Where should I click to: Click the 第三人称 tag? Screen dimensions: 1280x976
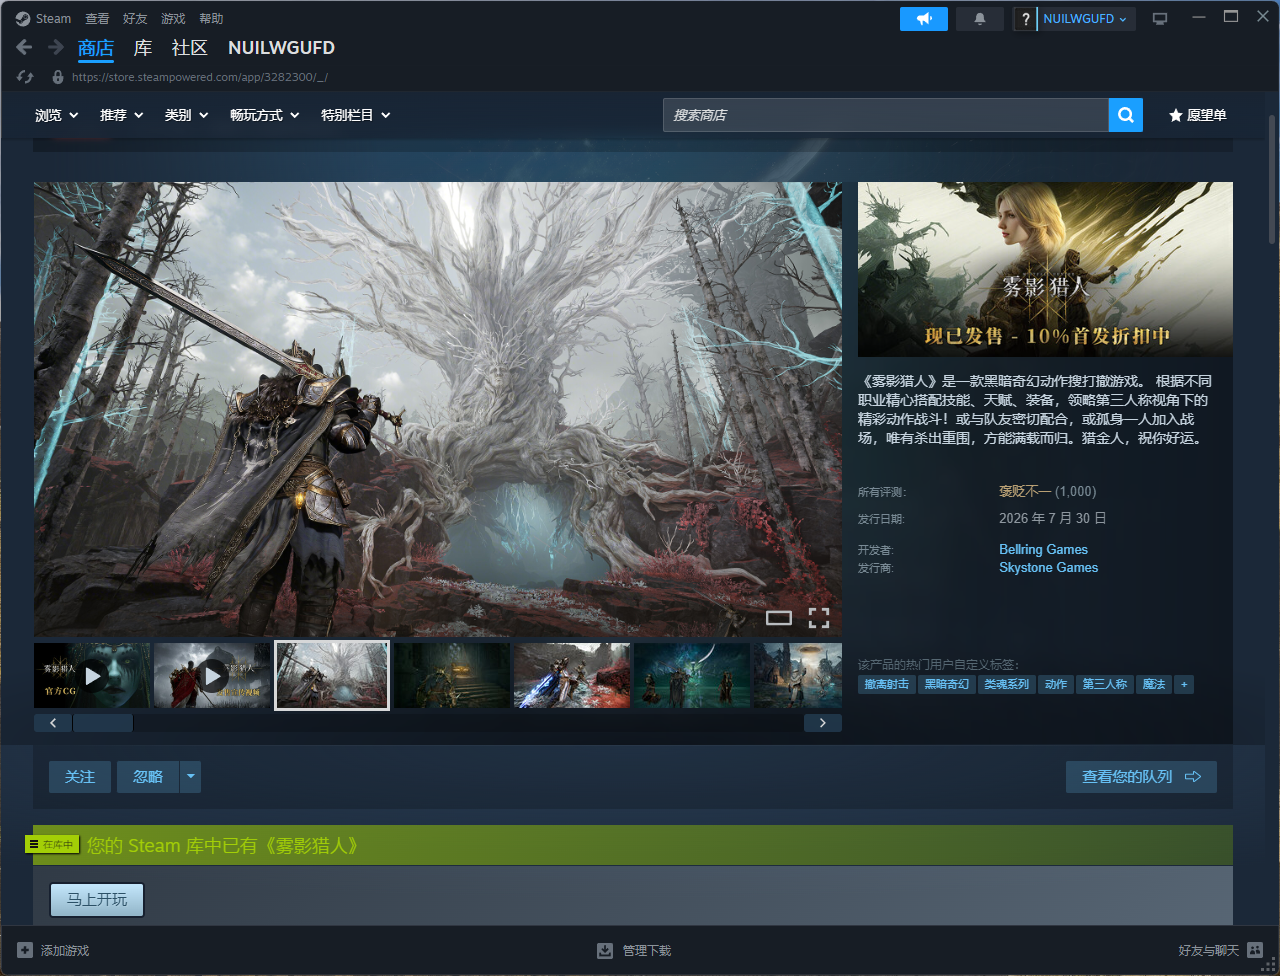(1105, 684)
